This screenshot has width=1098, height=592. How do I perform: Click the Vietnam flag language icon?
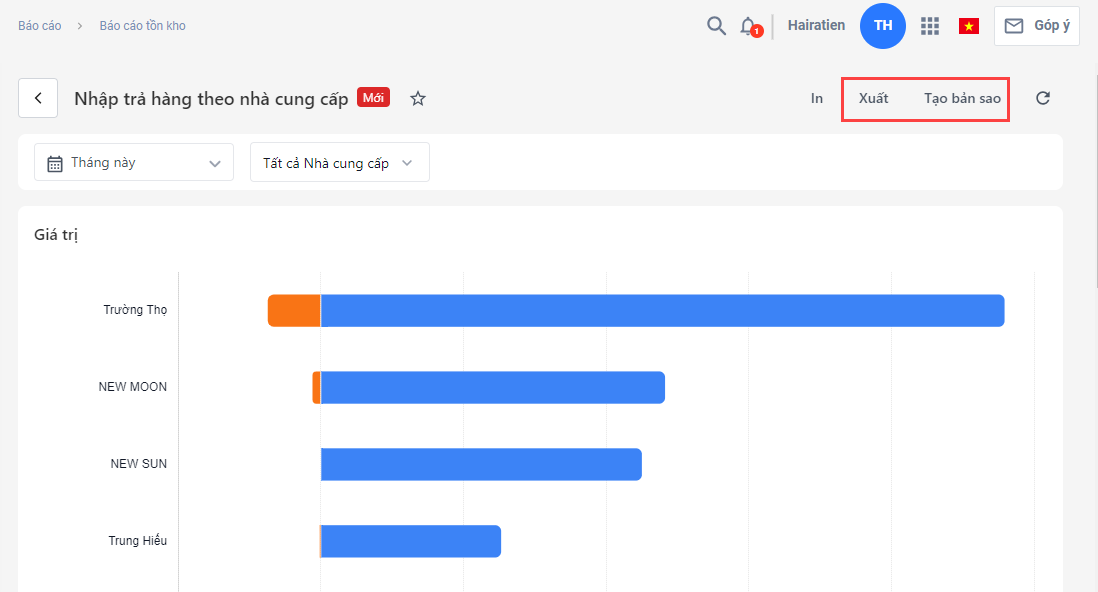pos(968,26)
